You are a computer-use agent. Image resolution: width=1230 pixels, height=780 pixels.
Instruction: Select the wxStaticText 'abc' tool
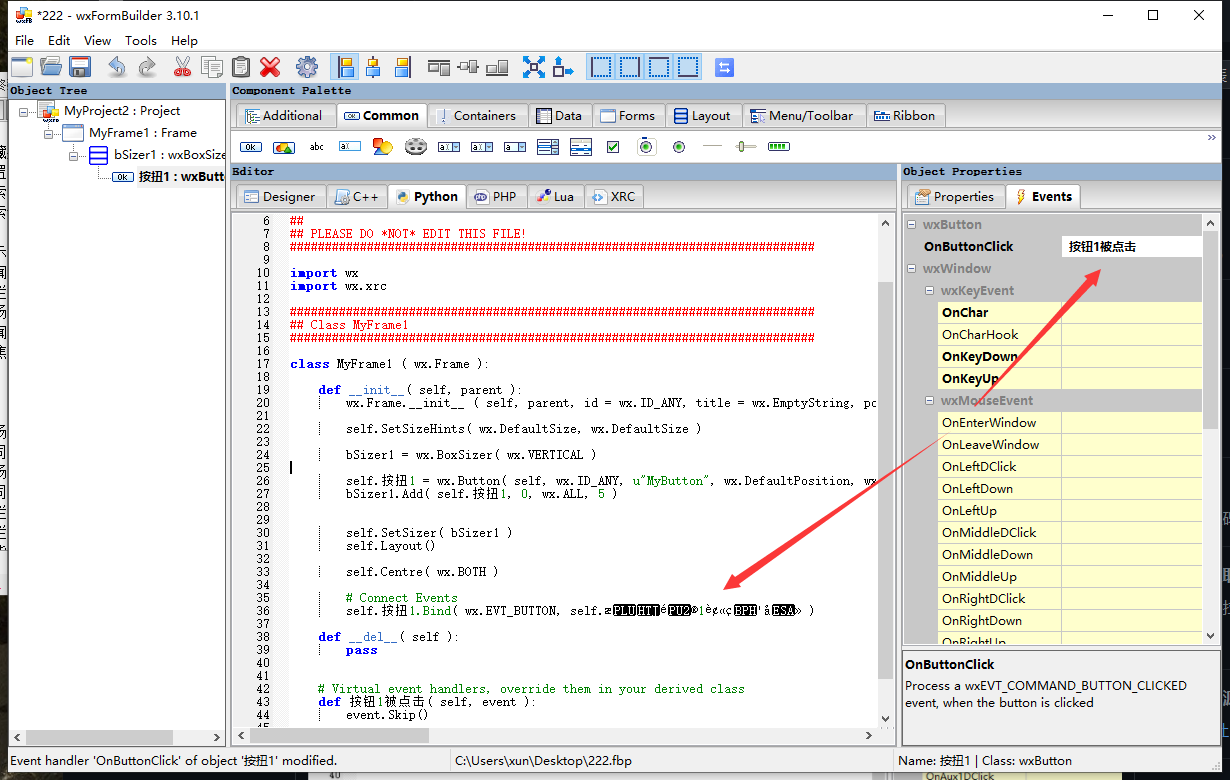coord(316,146)
